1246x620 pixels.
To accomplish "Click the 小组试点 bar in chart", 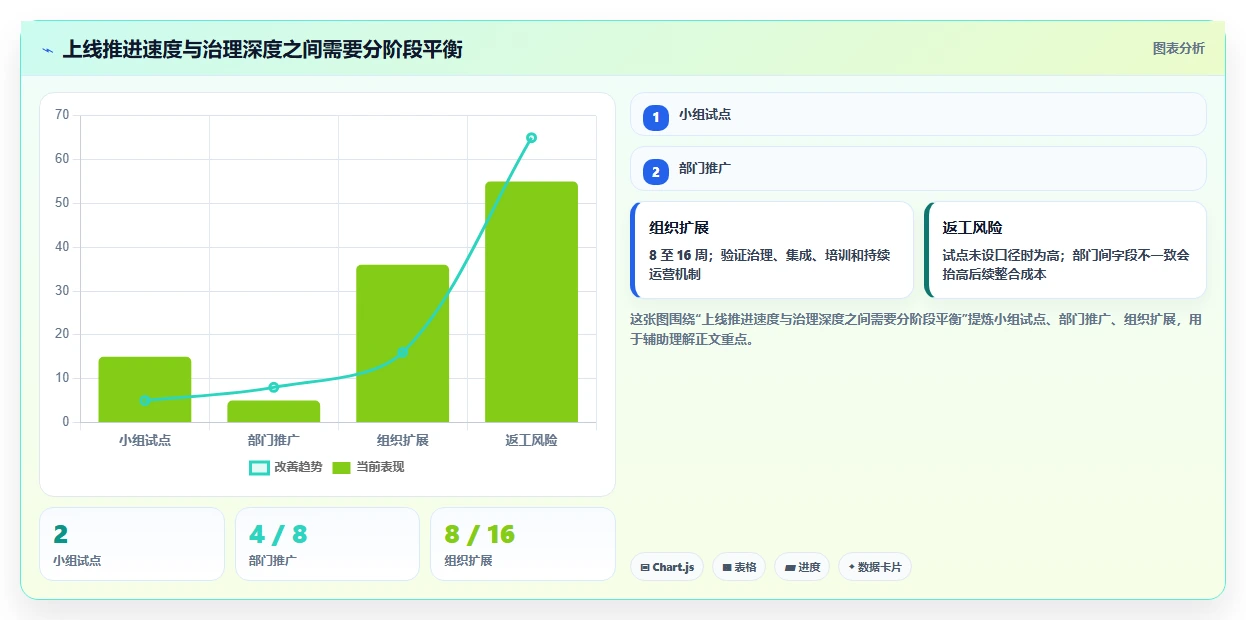I will pyautogui.click(x=145, y=389).
